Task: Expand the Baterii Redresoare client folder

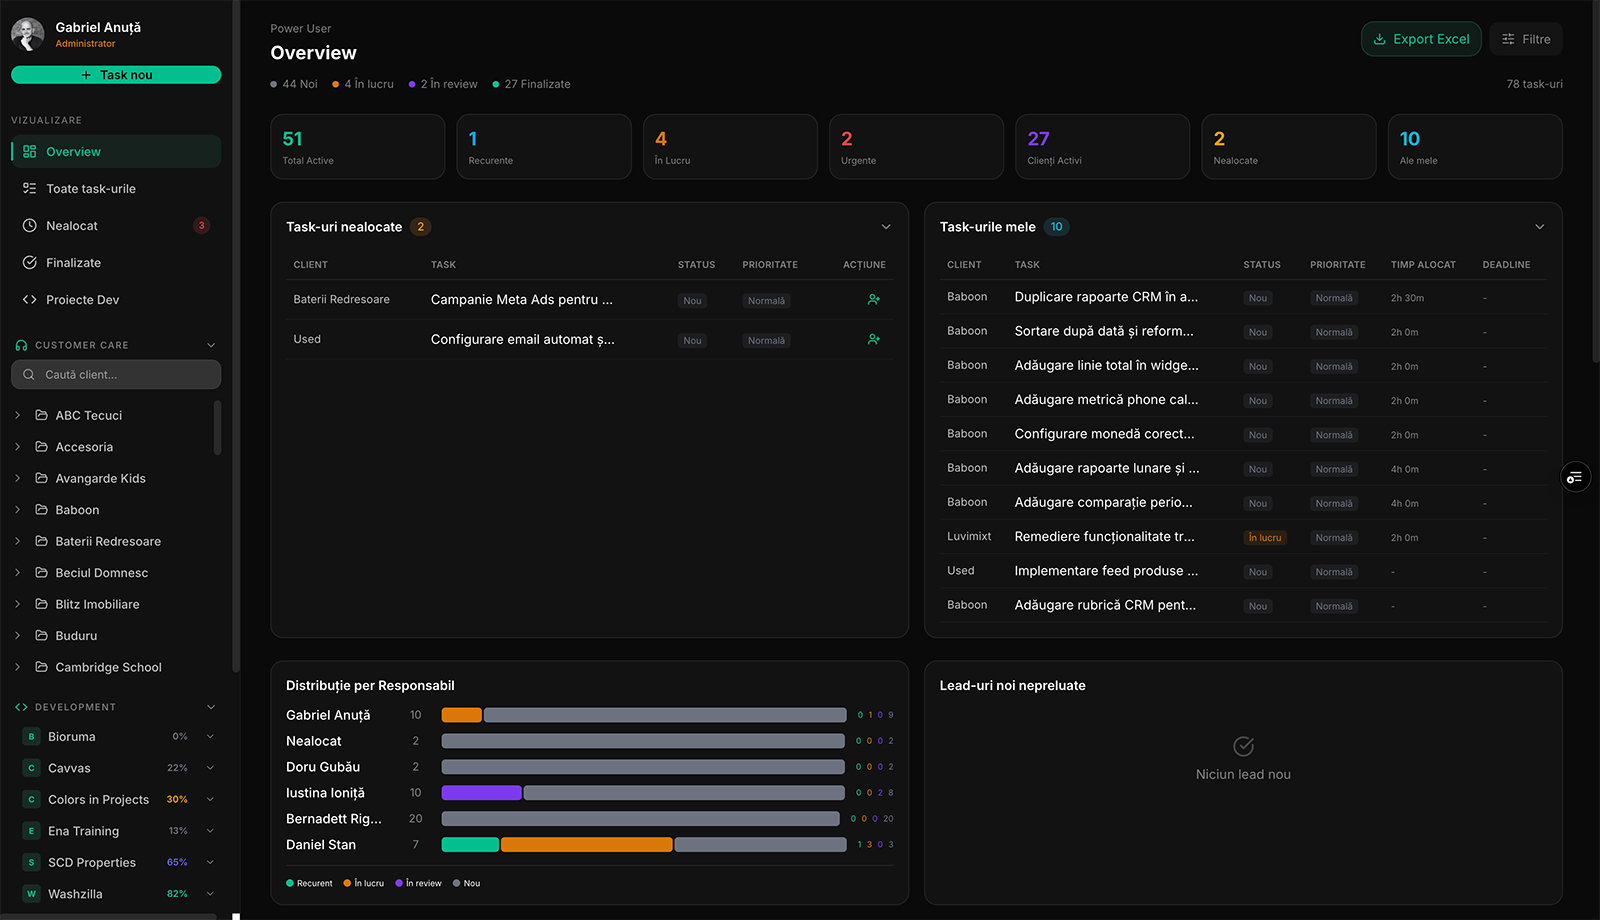Action: pyautogui.click(x=17, y=541)
